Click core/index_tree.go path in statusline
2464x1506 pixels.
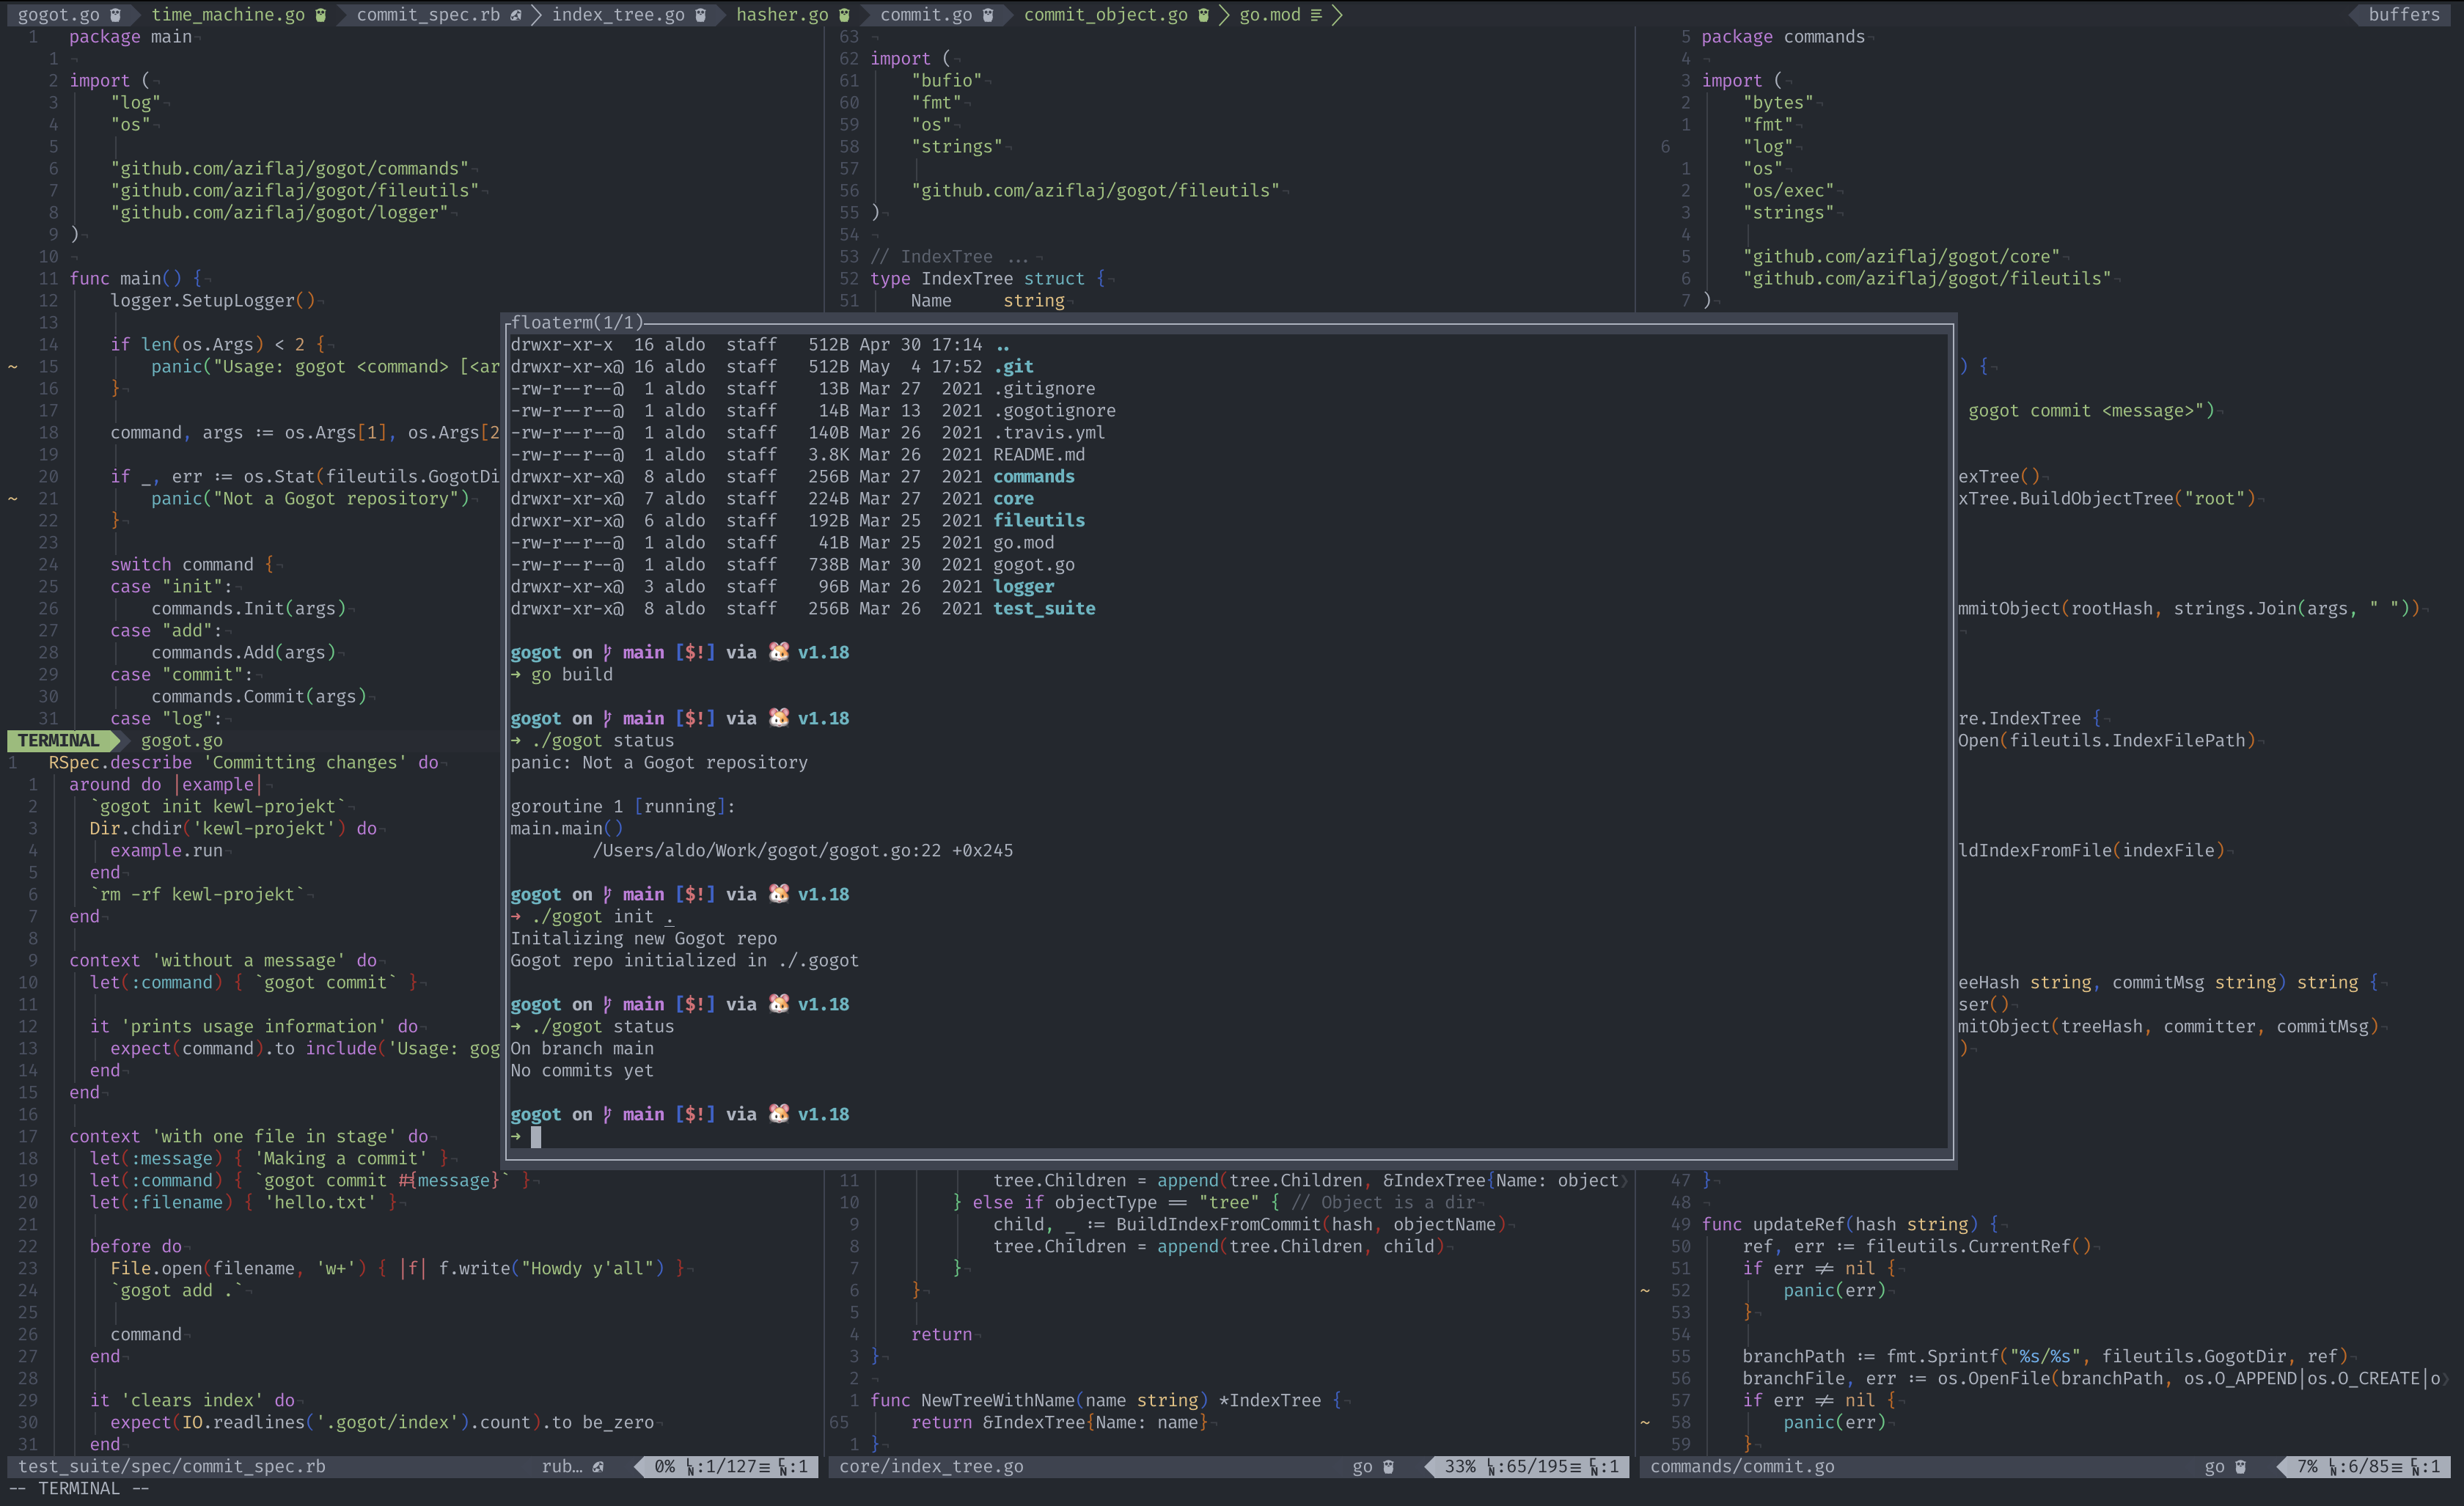pos(931,1466)
